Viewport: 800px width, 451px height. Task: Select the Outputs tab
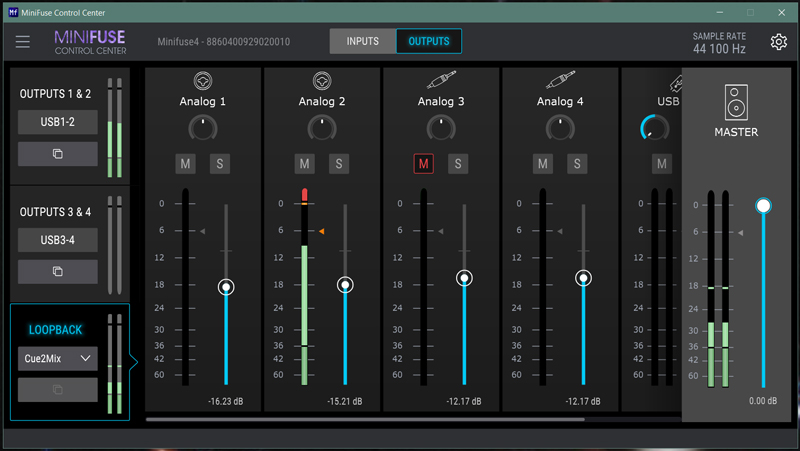(429, 42)
